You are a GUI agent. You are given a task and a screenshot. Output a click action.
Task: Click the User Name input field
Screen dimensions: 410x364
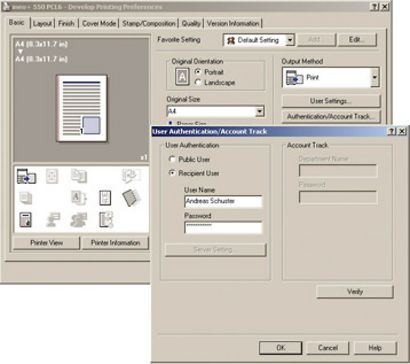click(223, 201)
